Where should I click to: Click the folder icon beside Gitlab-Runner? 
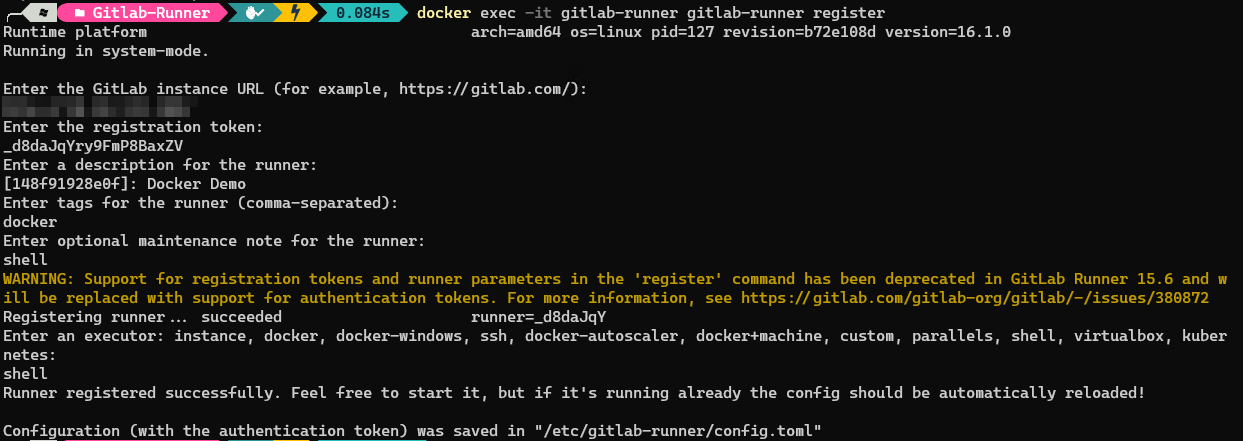80,13
